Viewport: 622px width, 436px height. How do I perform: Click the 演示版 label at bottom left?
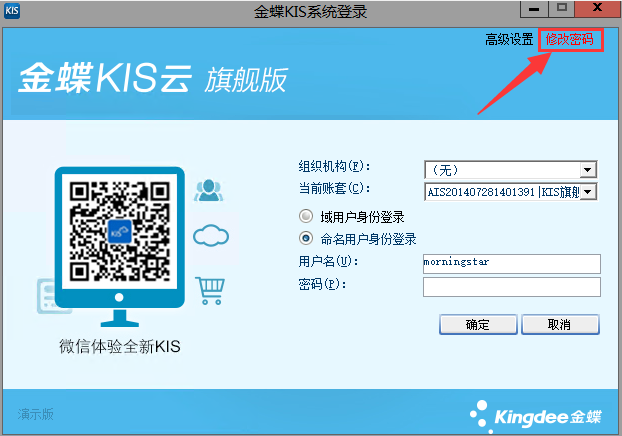(x=35, y=414)
